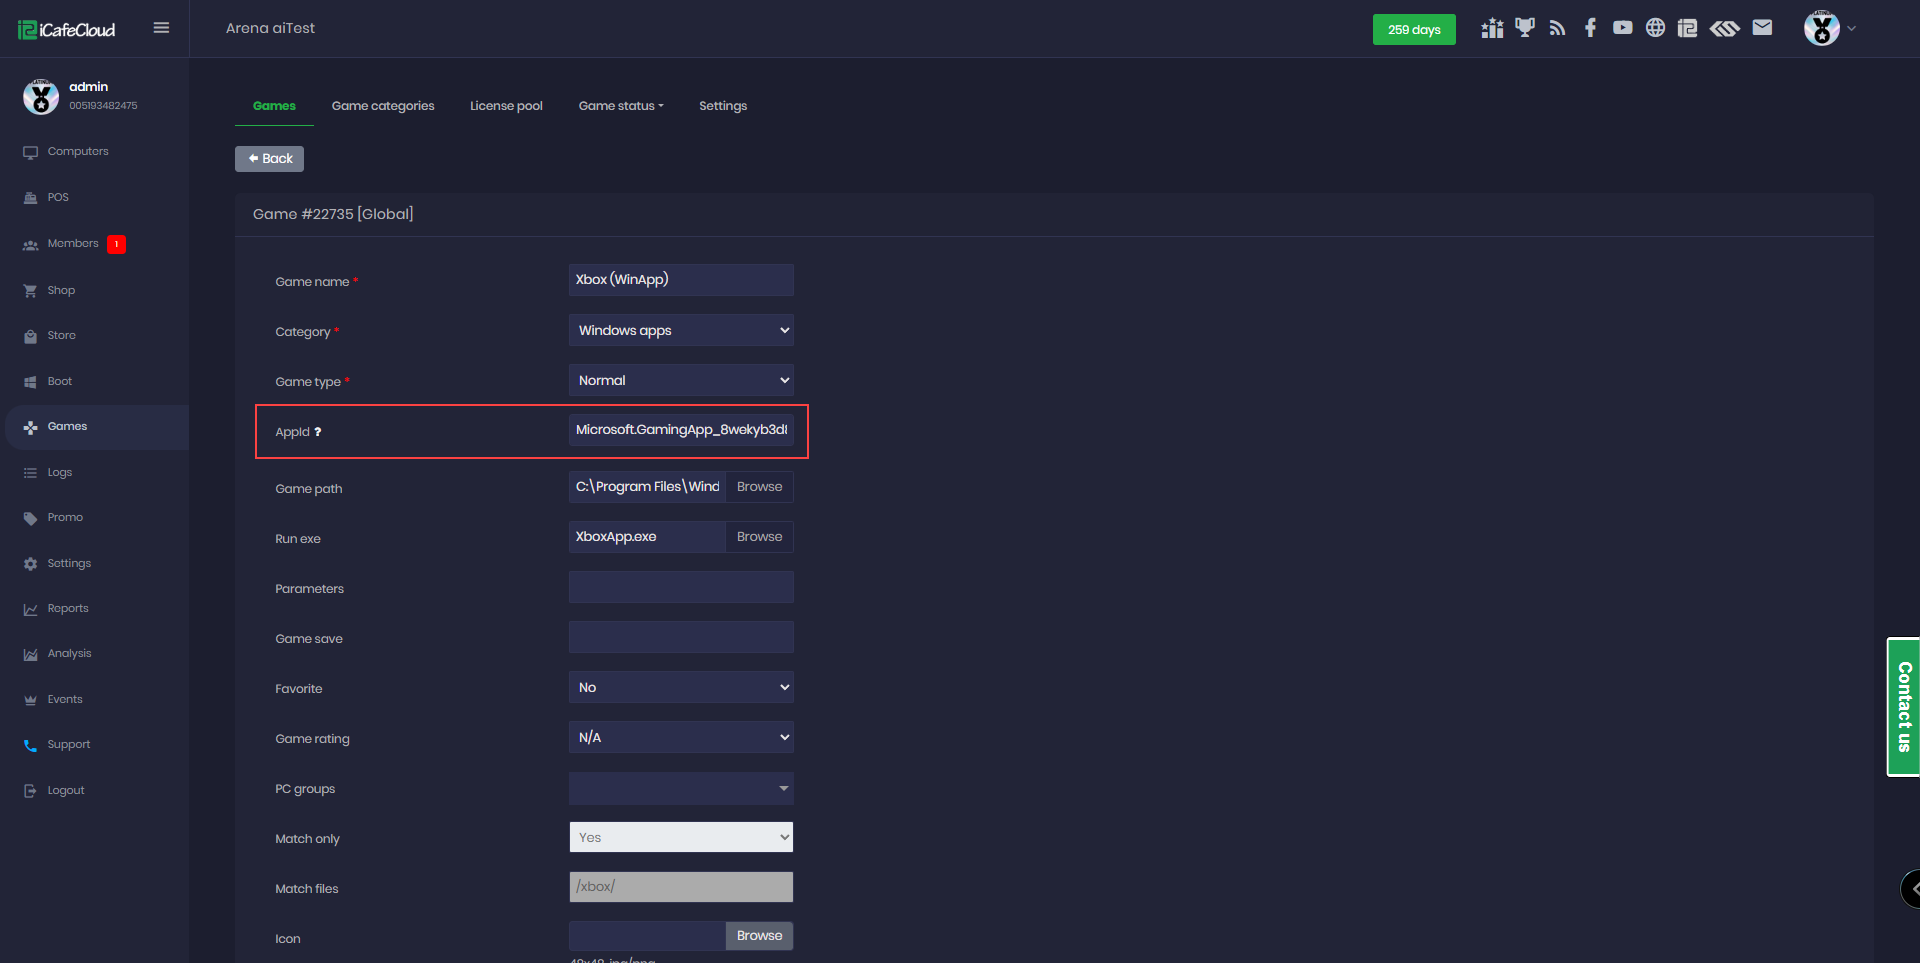The width and height of the screenshot is (1920, 963).
Task: Open the YouTube icon link
Action: (x=1622, y=28)
